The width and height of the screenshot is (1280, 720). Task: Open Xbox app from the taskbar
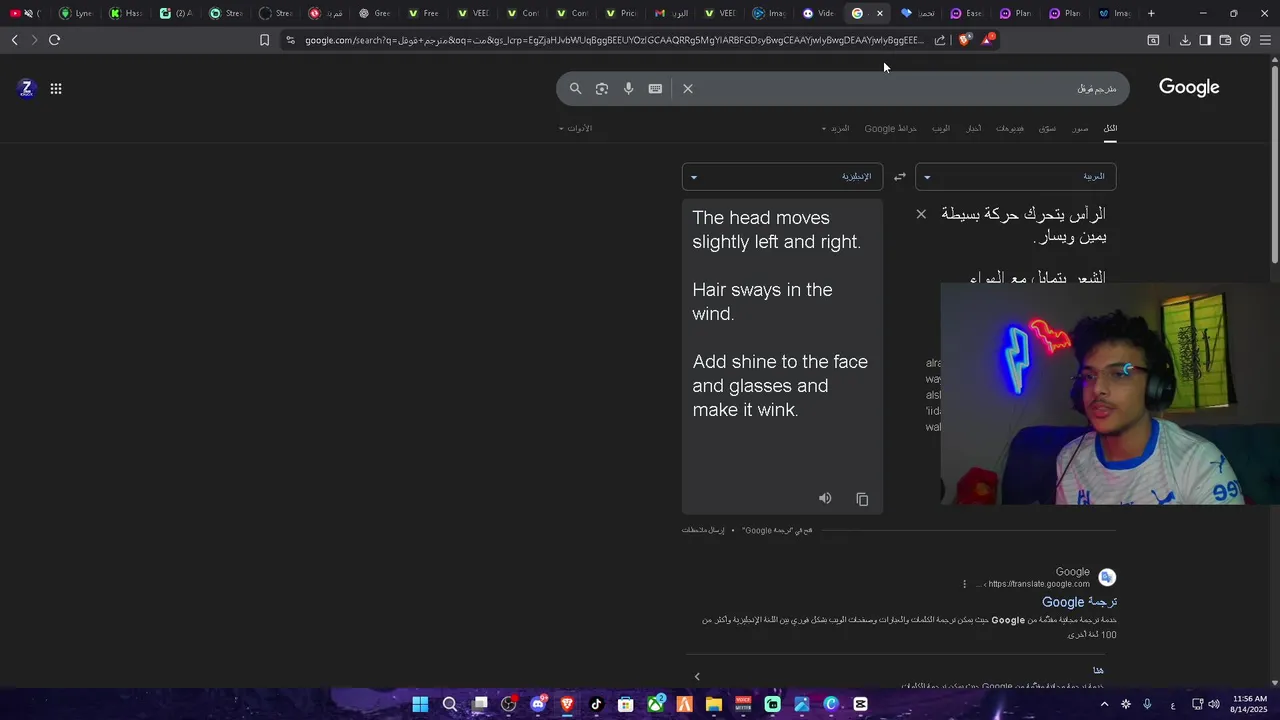click(x=656, y=704)
